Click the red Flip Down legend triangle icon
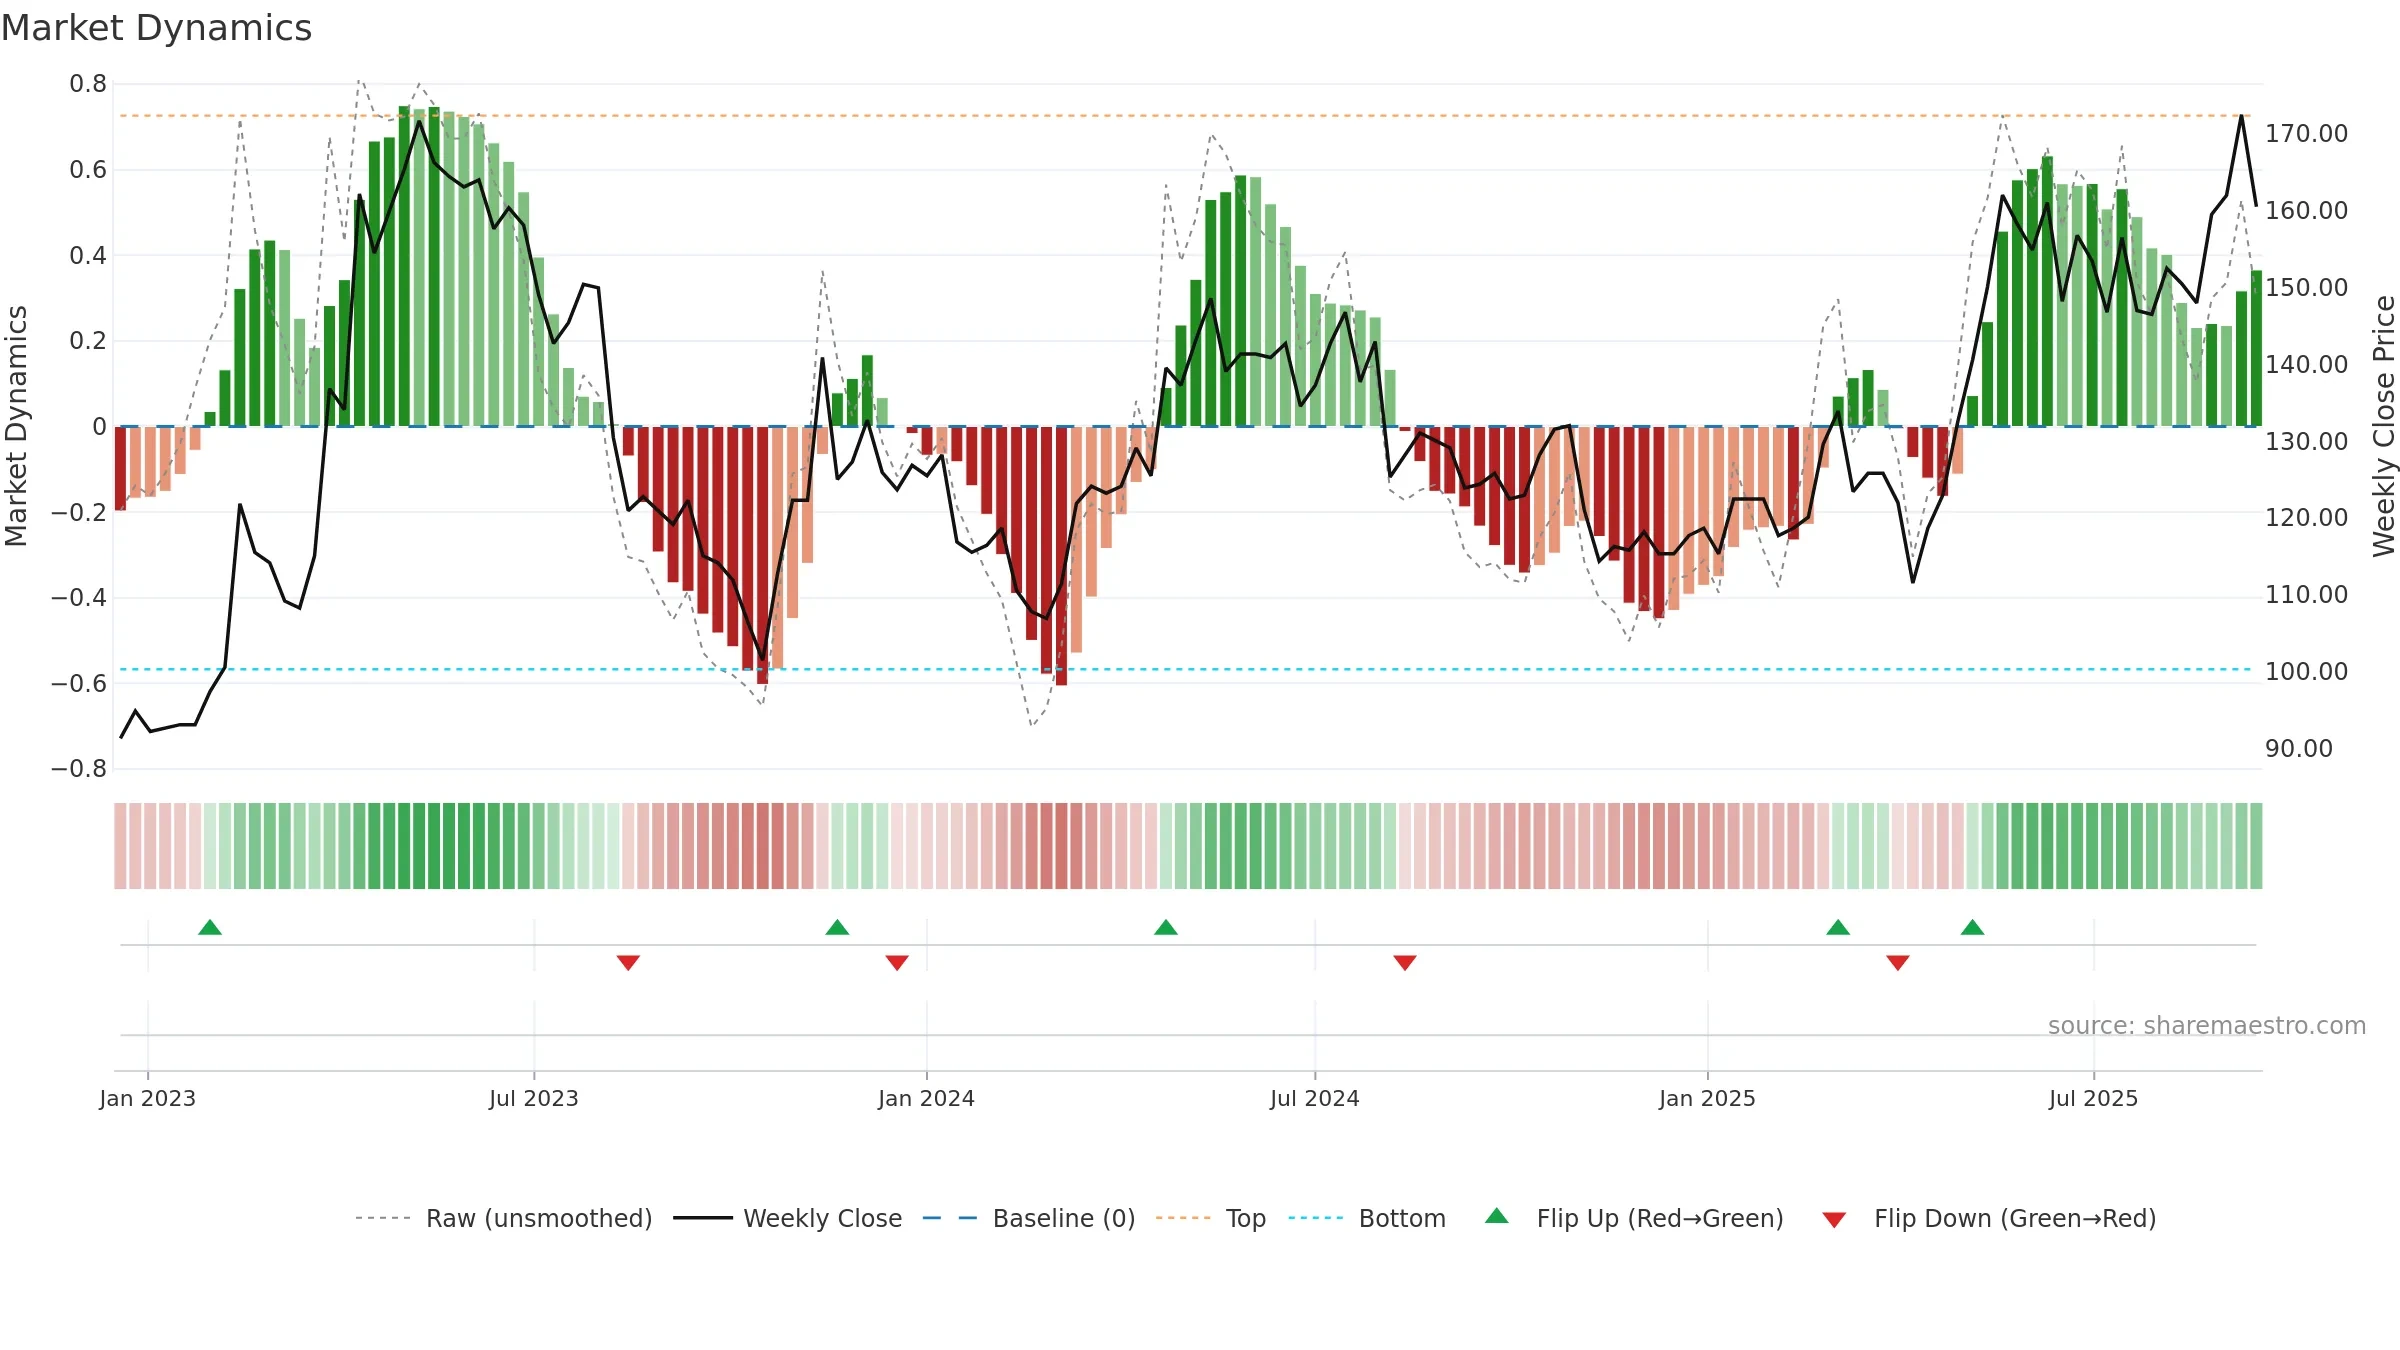Screen dimensions: 2400x1350 point(1834,1220)
